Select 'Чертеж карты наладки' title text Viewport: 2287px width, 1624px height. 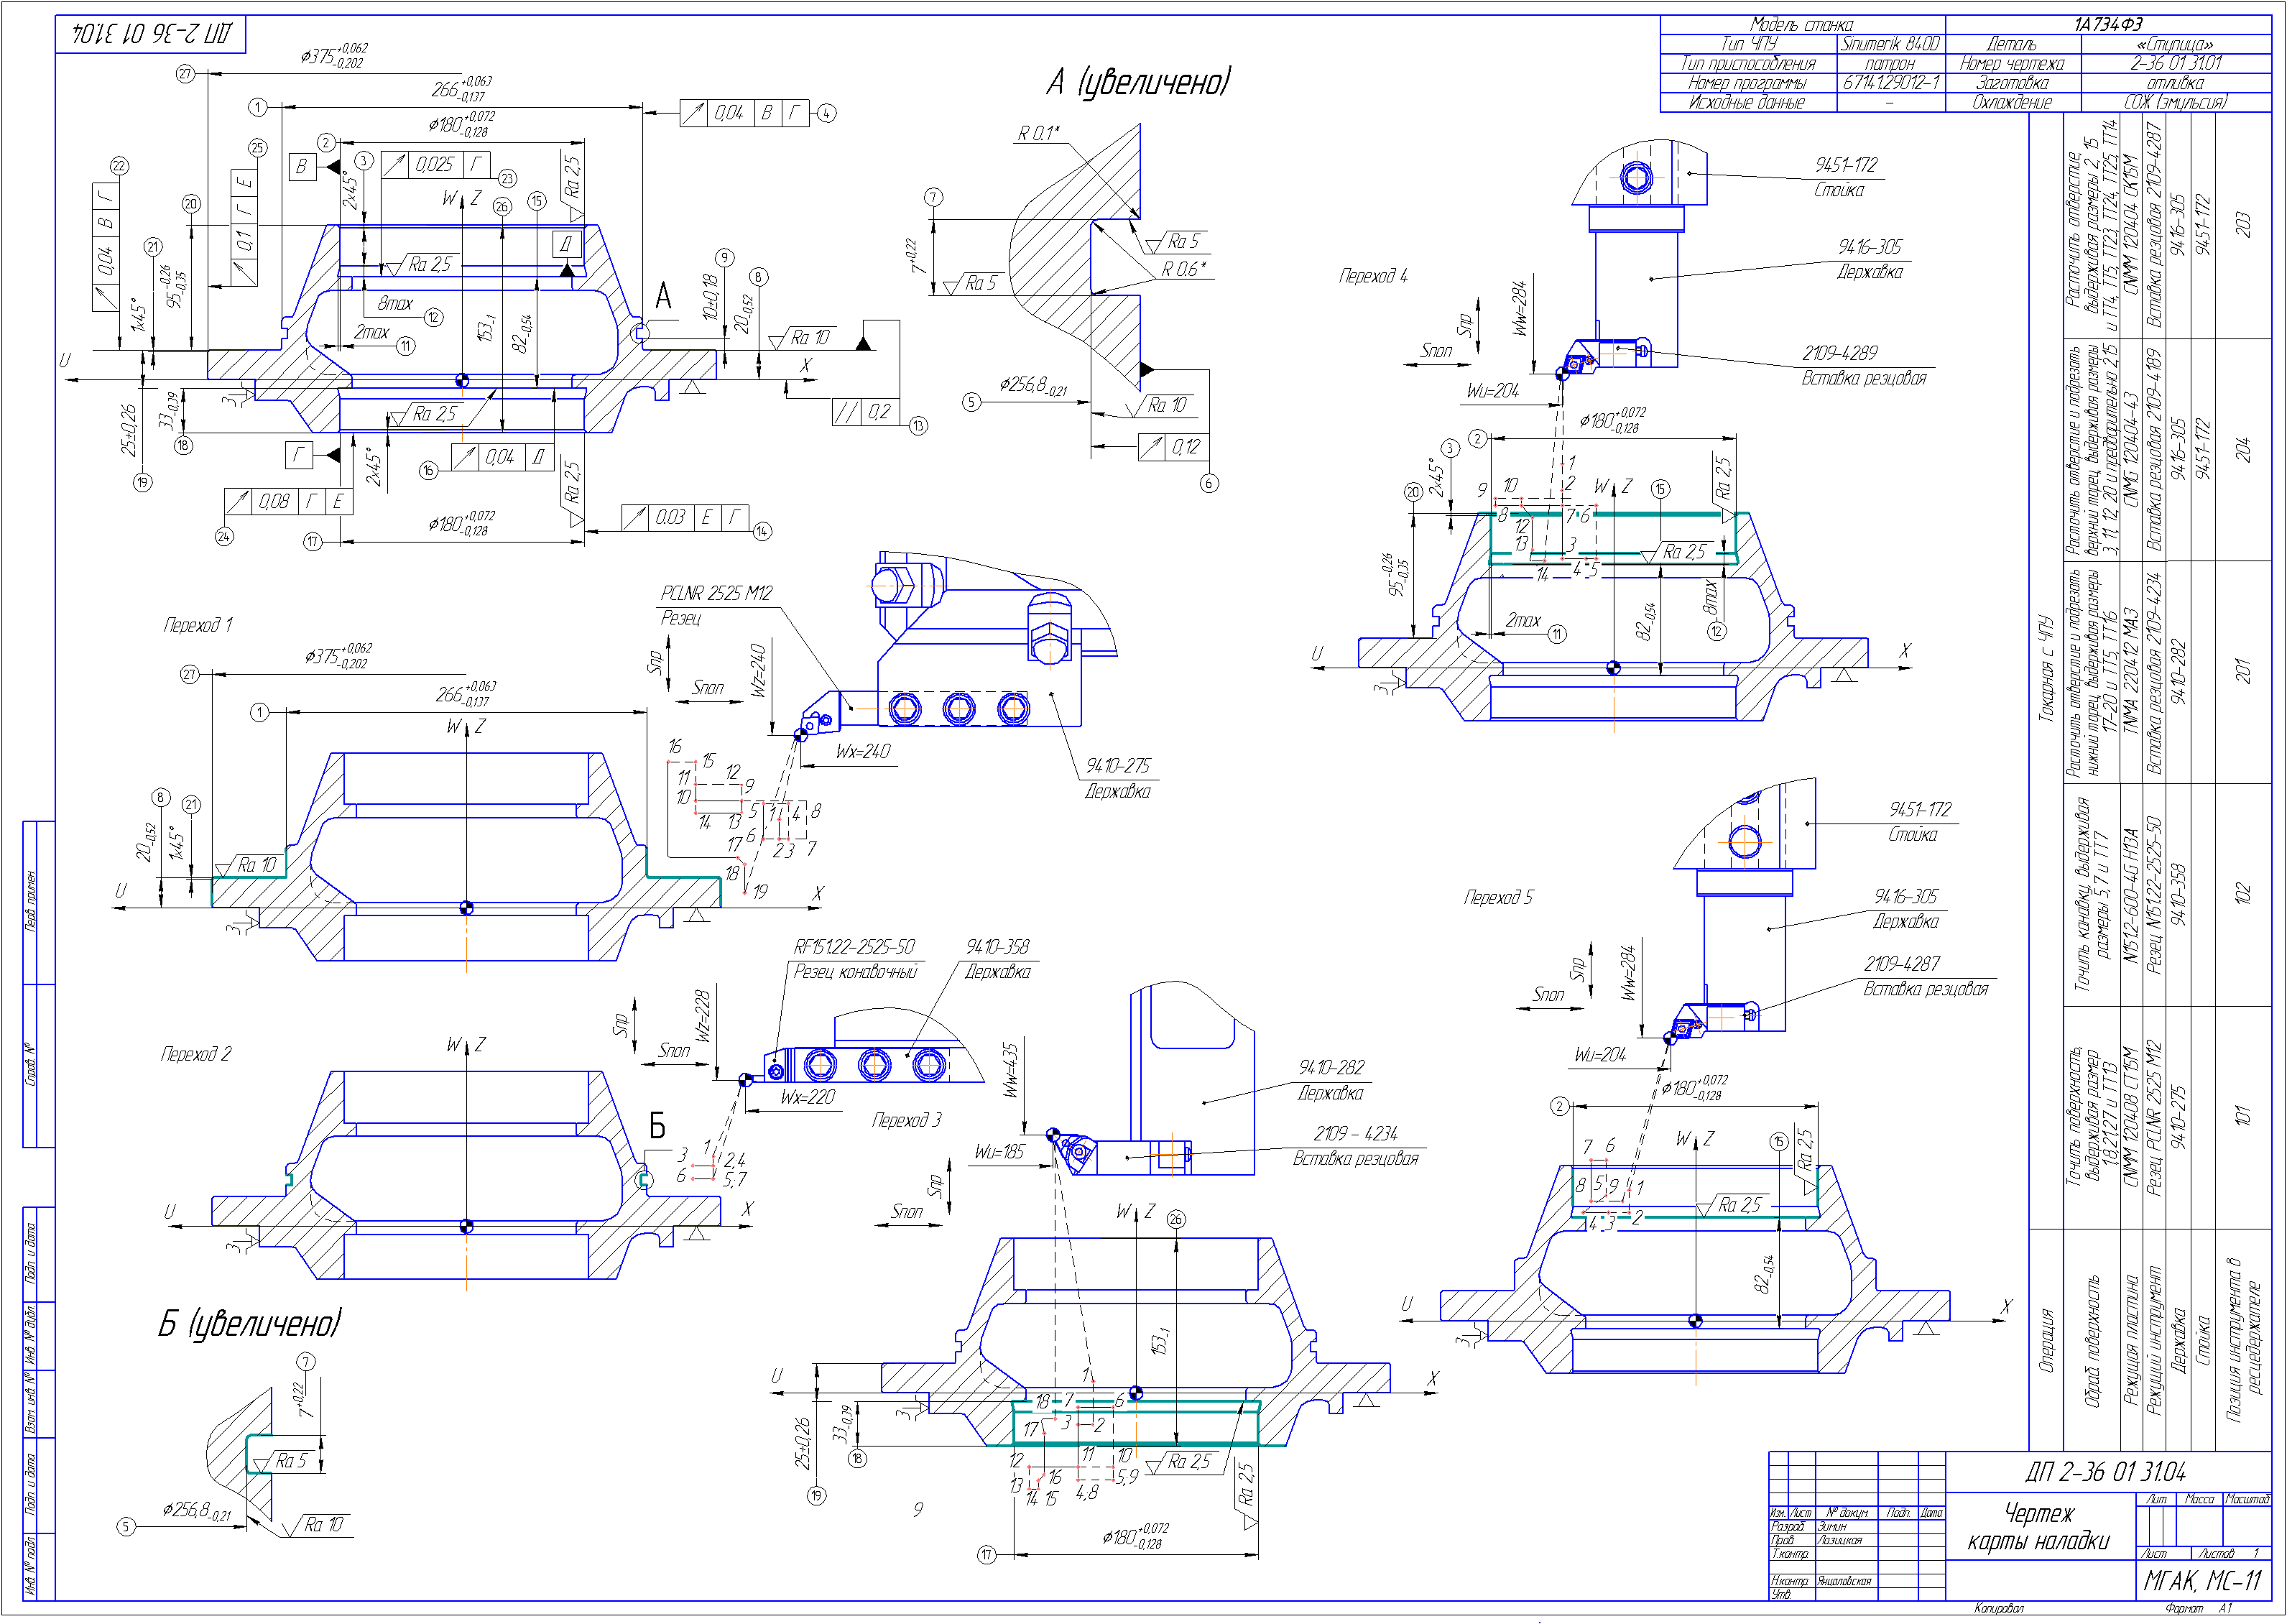tap(2038, 1527)
